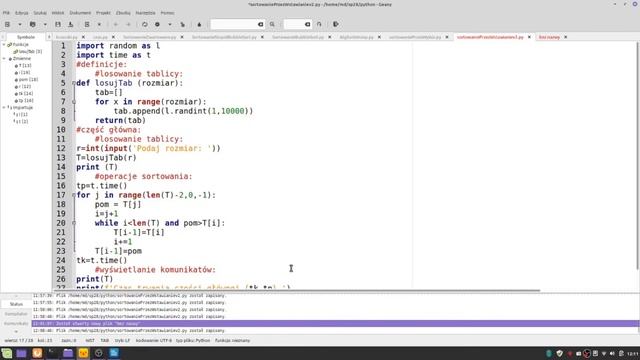Image resolution: width=640 pixels, height=360 pixels.
Task: Open the Narzędzia menu
Action: pos(145,13)
